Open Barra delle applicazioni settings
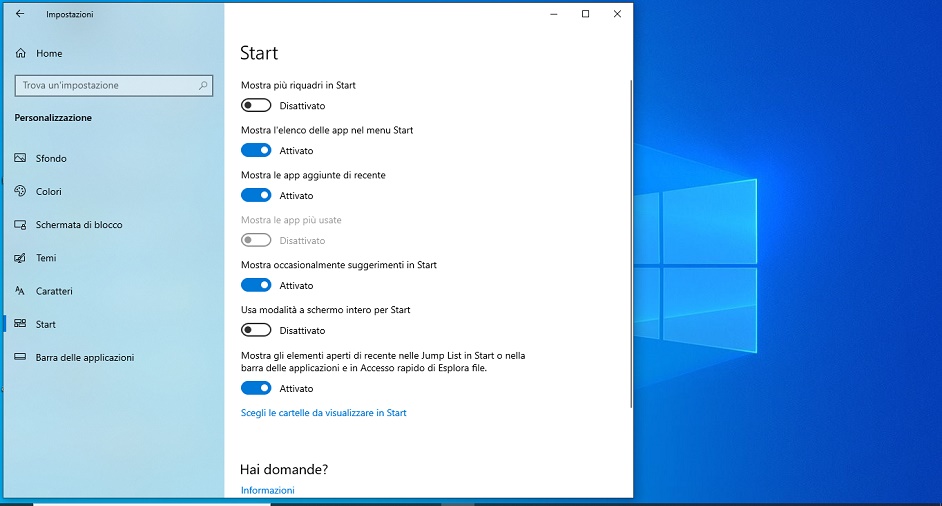The width and height of the screenshot is (942, 506). (x=85, y=358)
